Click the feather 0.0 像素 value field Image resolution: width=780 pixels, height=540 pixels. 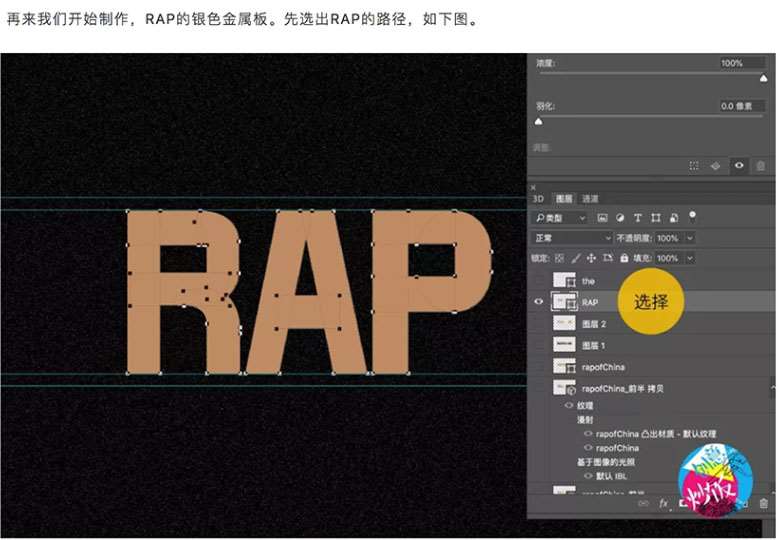tap(742, 106)
